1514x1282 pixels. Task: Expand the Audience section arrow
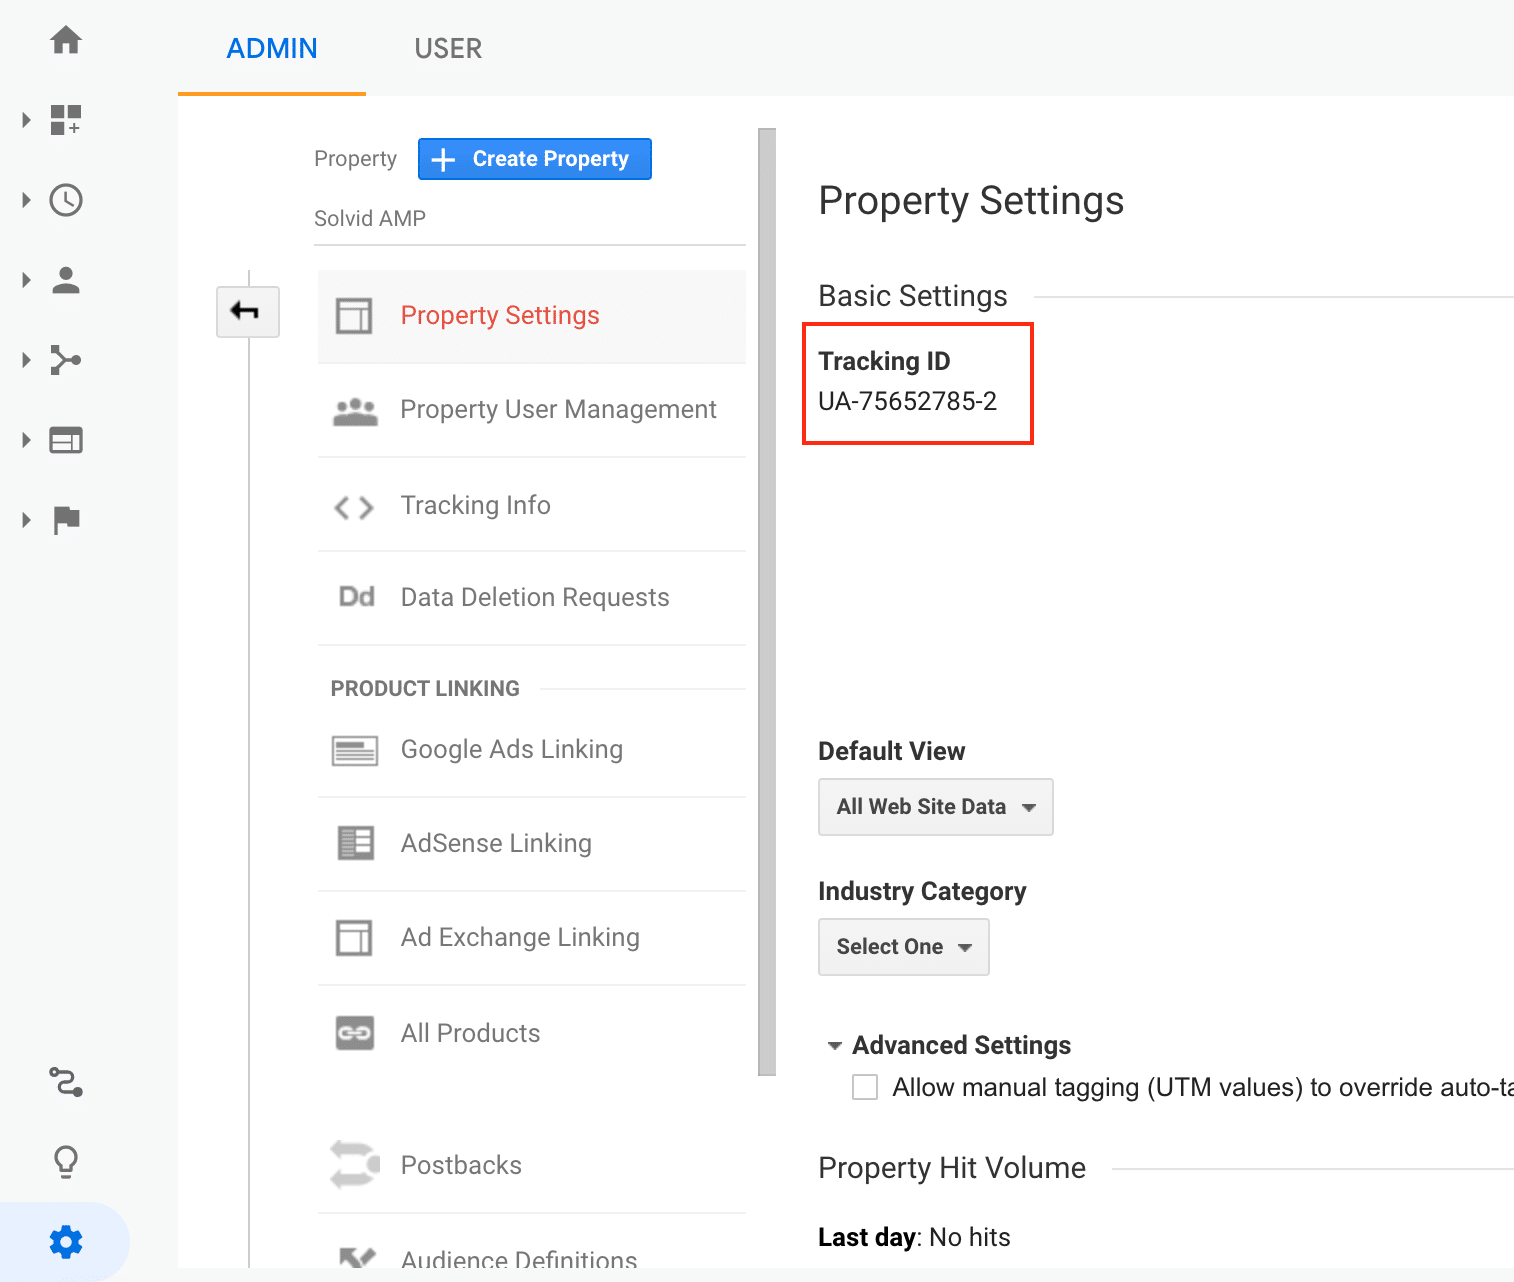[x=27, y=280]
